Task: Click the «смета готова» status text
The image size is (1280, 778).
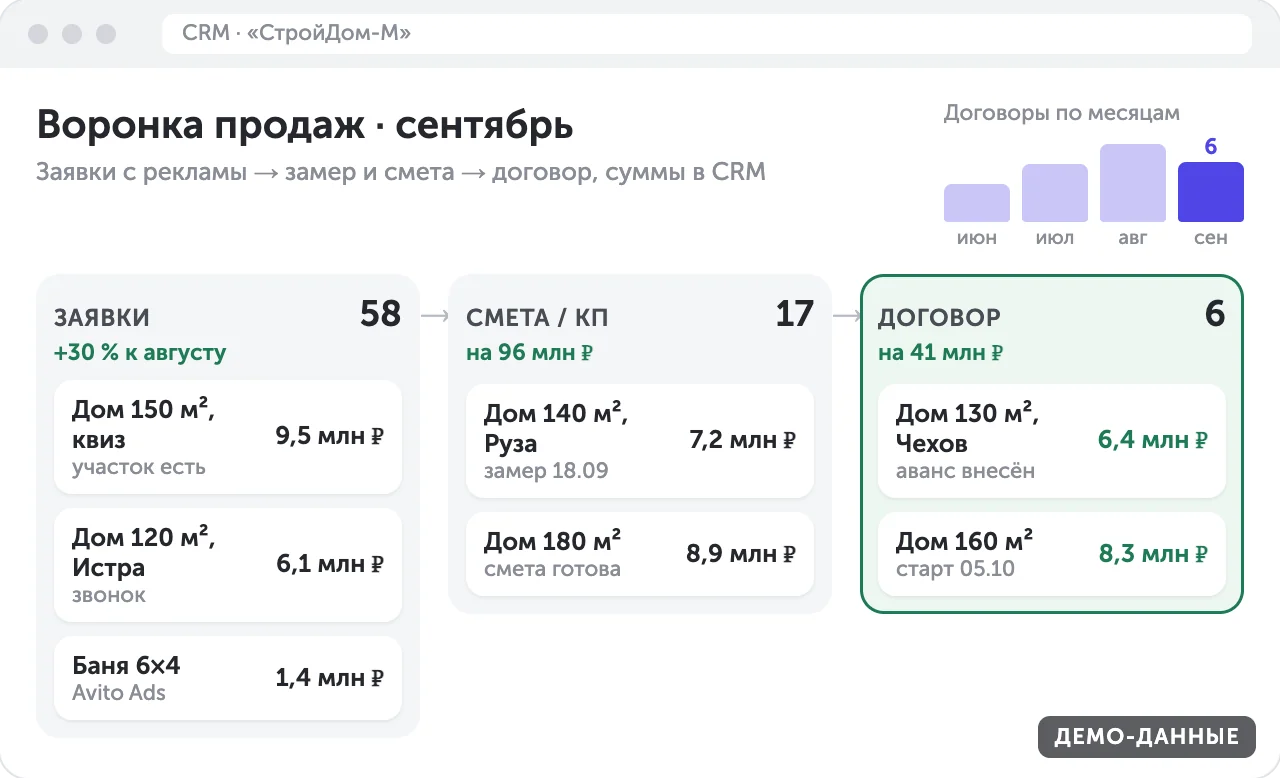Action: tap(552, 569)
